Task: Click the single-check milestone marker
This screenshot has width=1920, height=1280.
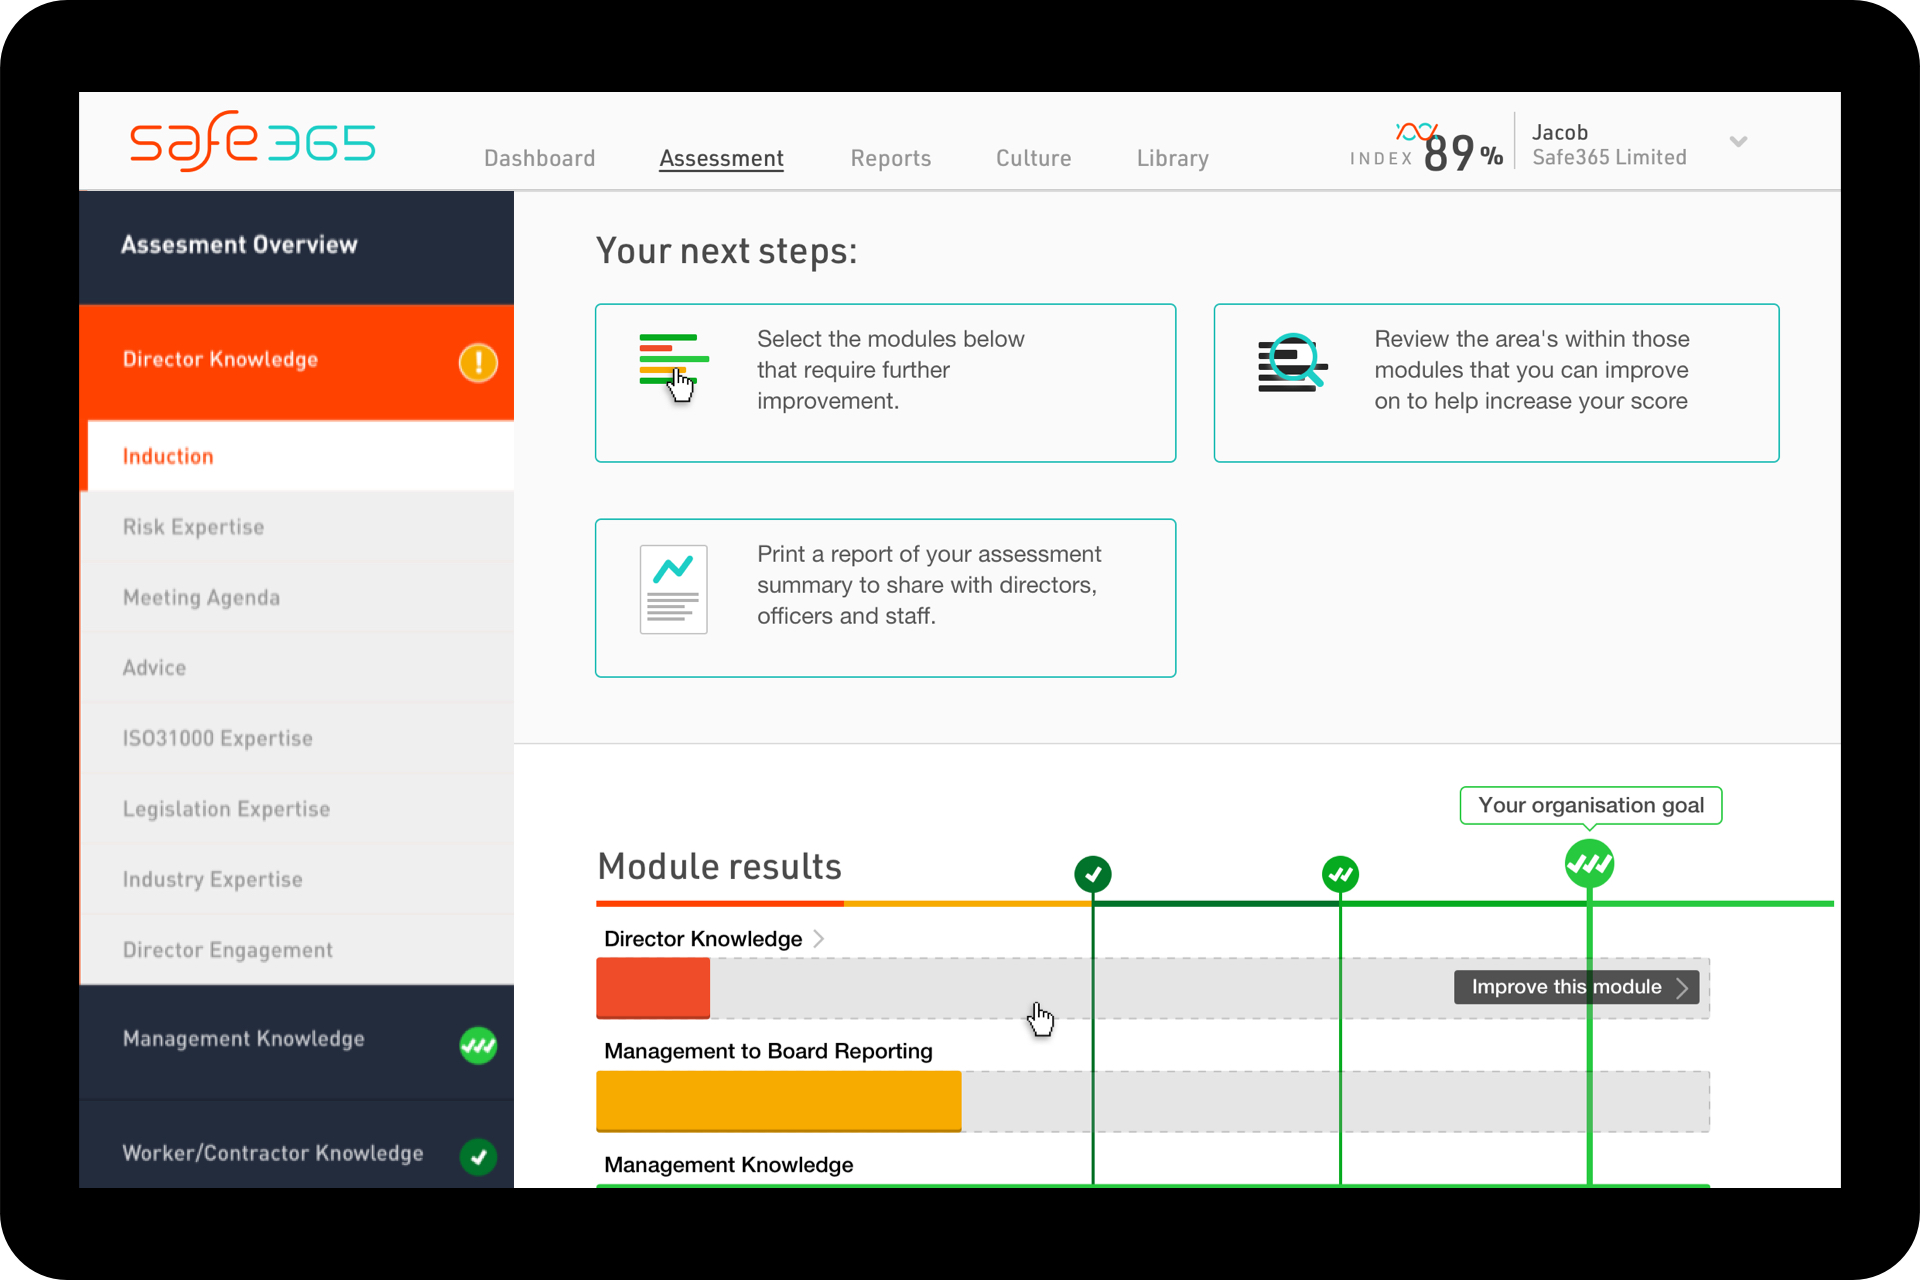Action: tap(1092, 874)
